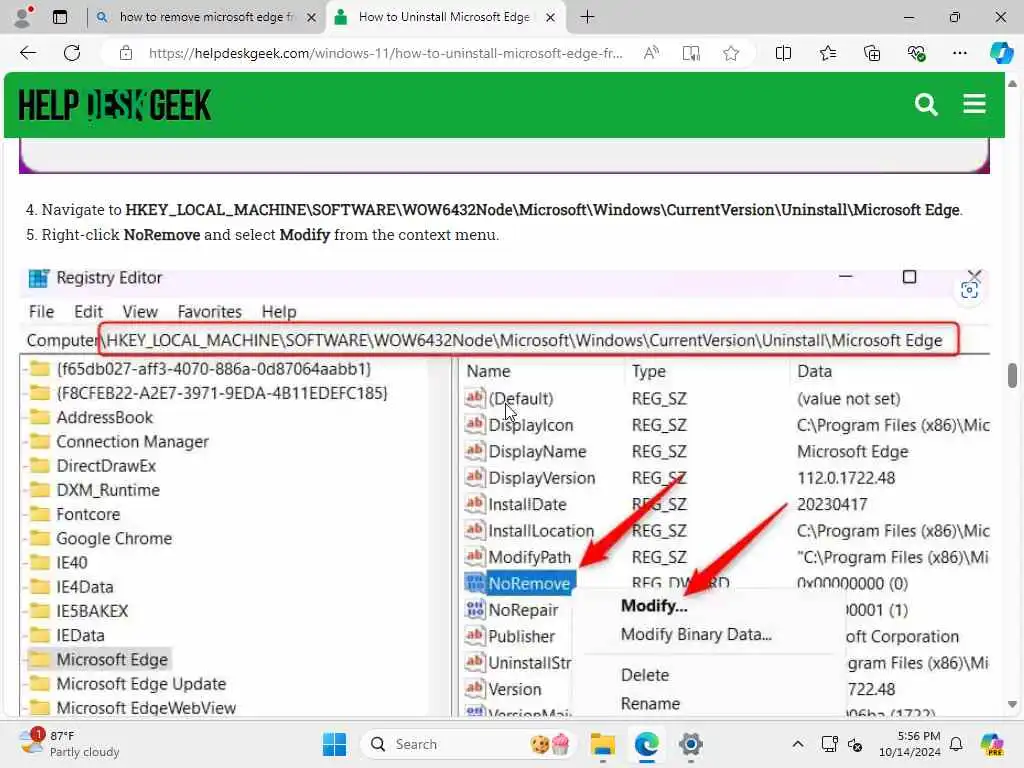
Task: Go back to the previous page
Action: click(28, 53)
